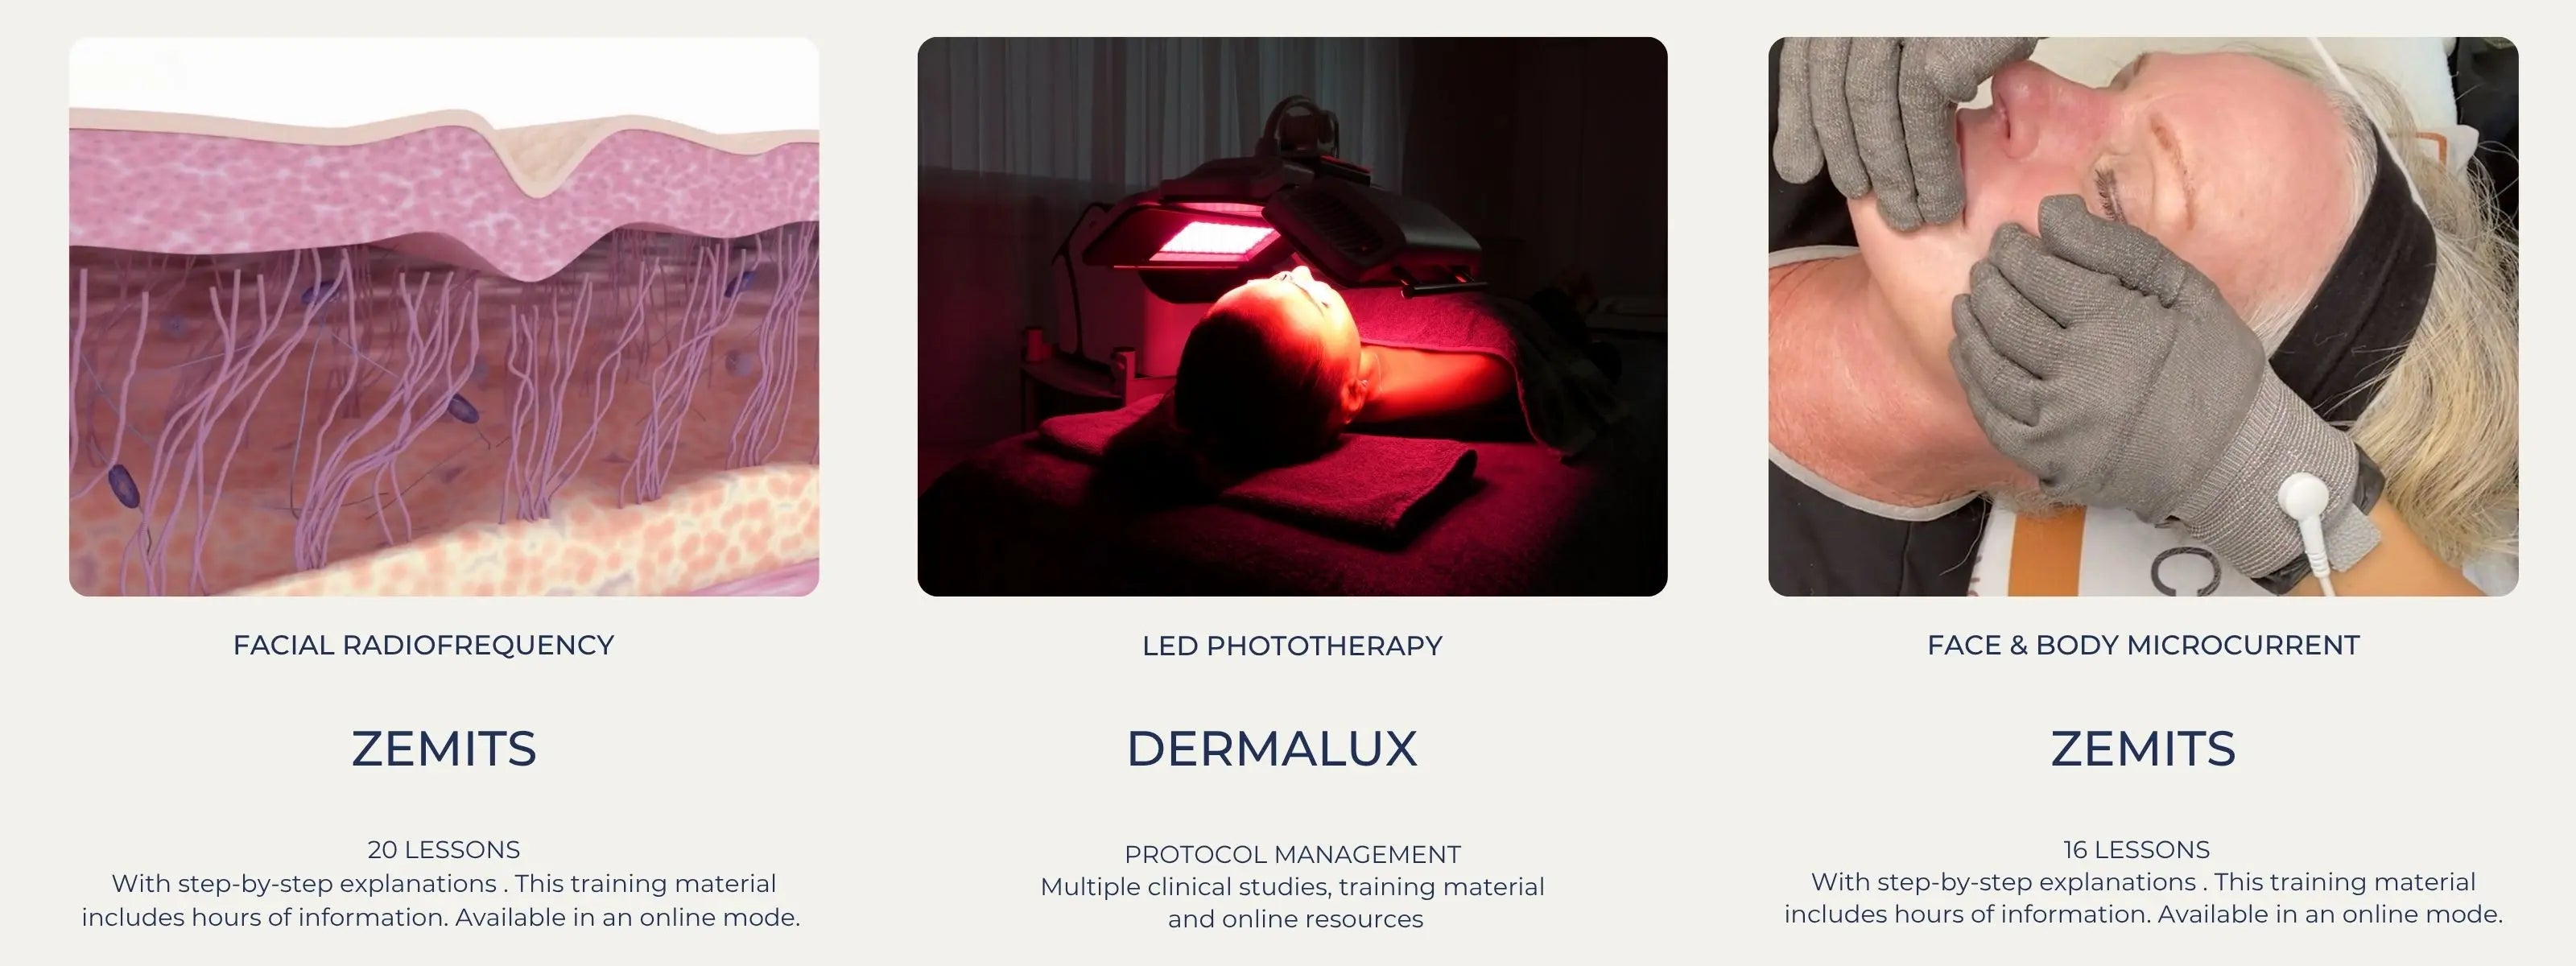
Task: Click the folded red towel in Dermalux photo
Action: tap(1350, 490)
